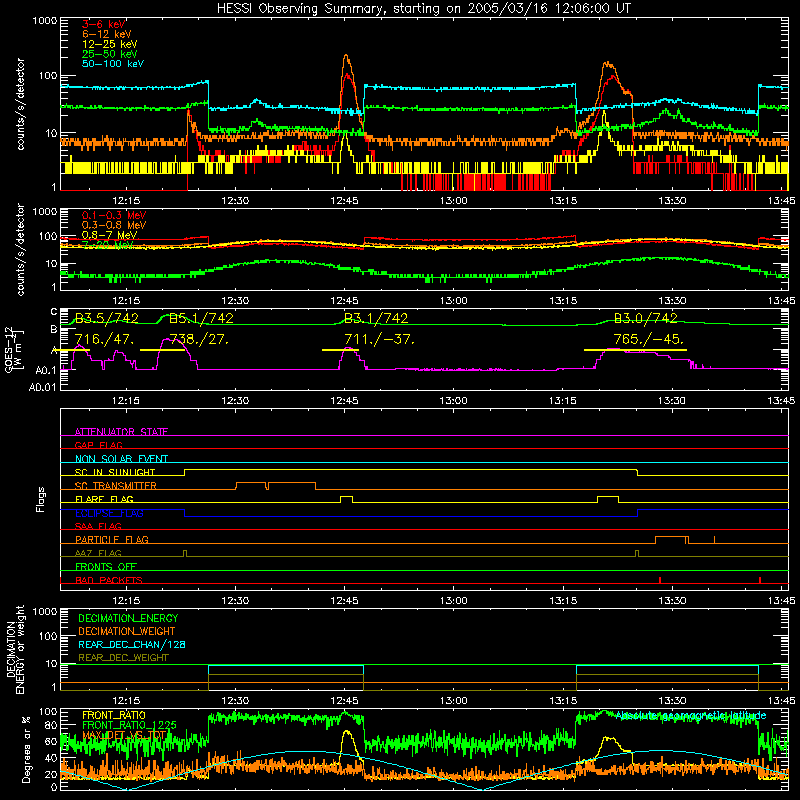Select the 765./-45. position label

(648, 339)
